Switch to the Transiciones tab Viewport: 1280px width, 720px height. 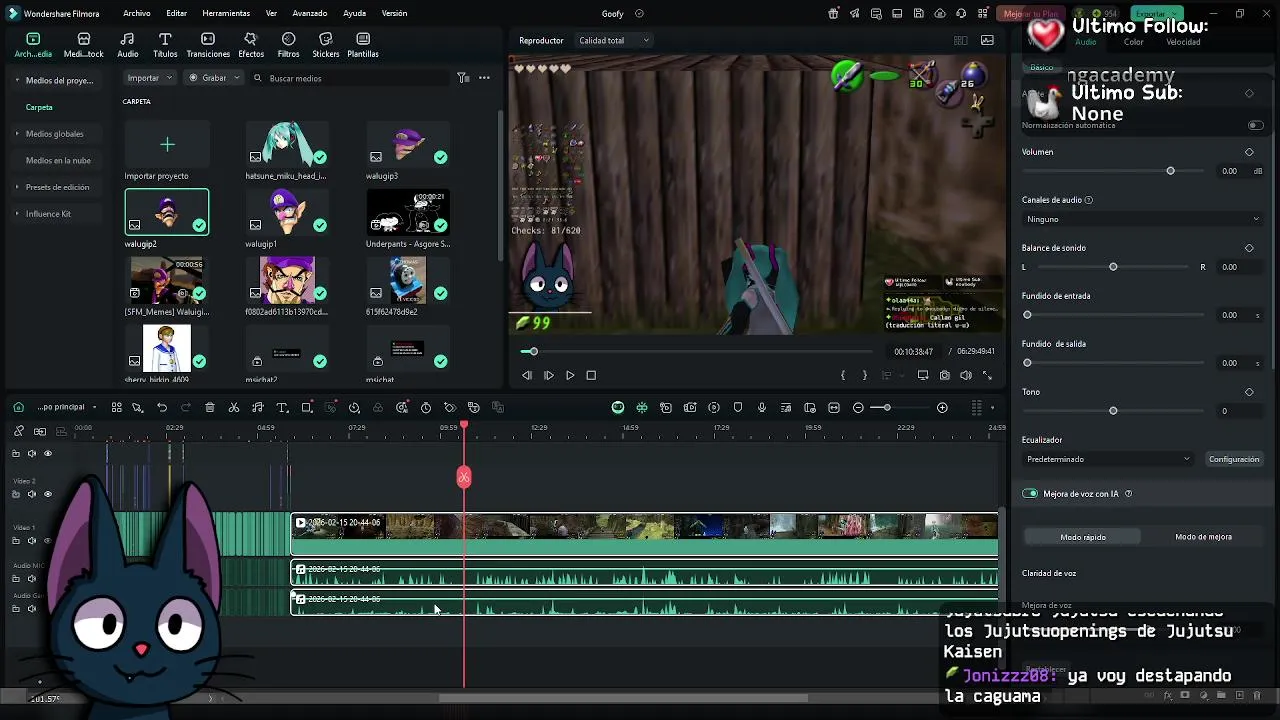(208, 45)
